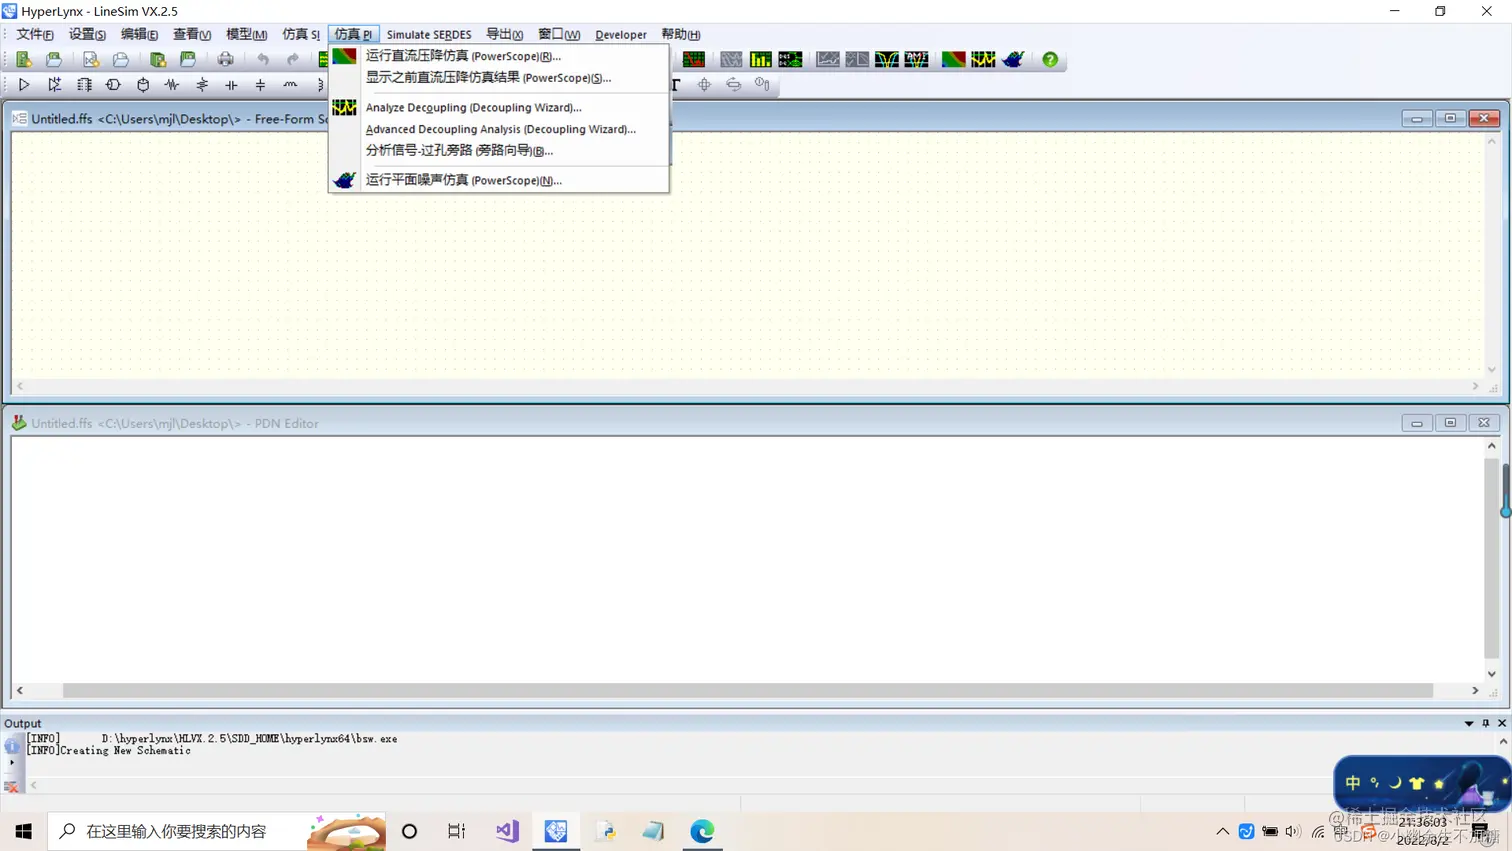The height and width of the screenshot is (851, 1512).
Task: Open the 文件(F) menu
Action: tap(35, 34)
